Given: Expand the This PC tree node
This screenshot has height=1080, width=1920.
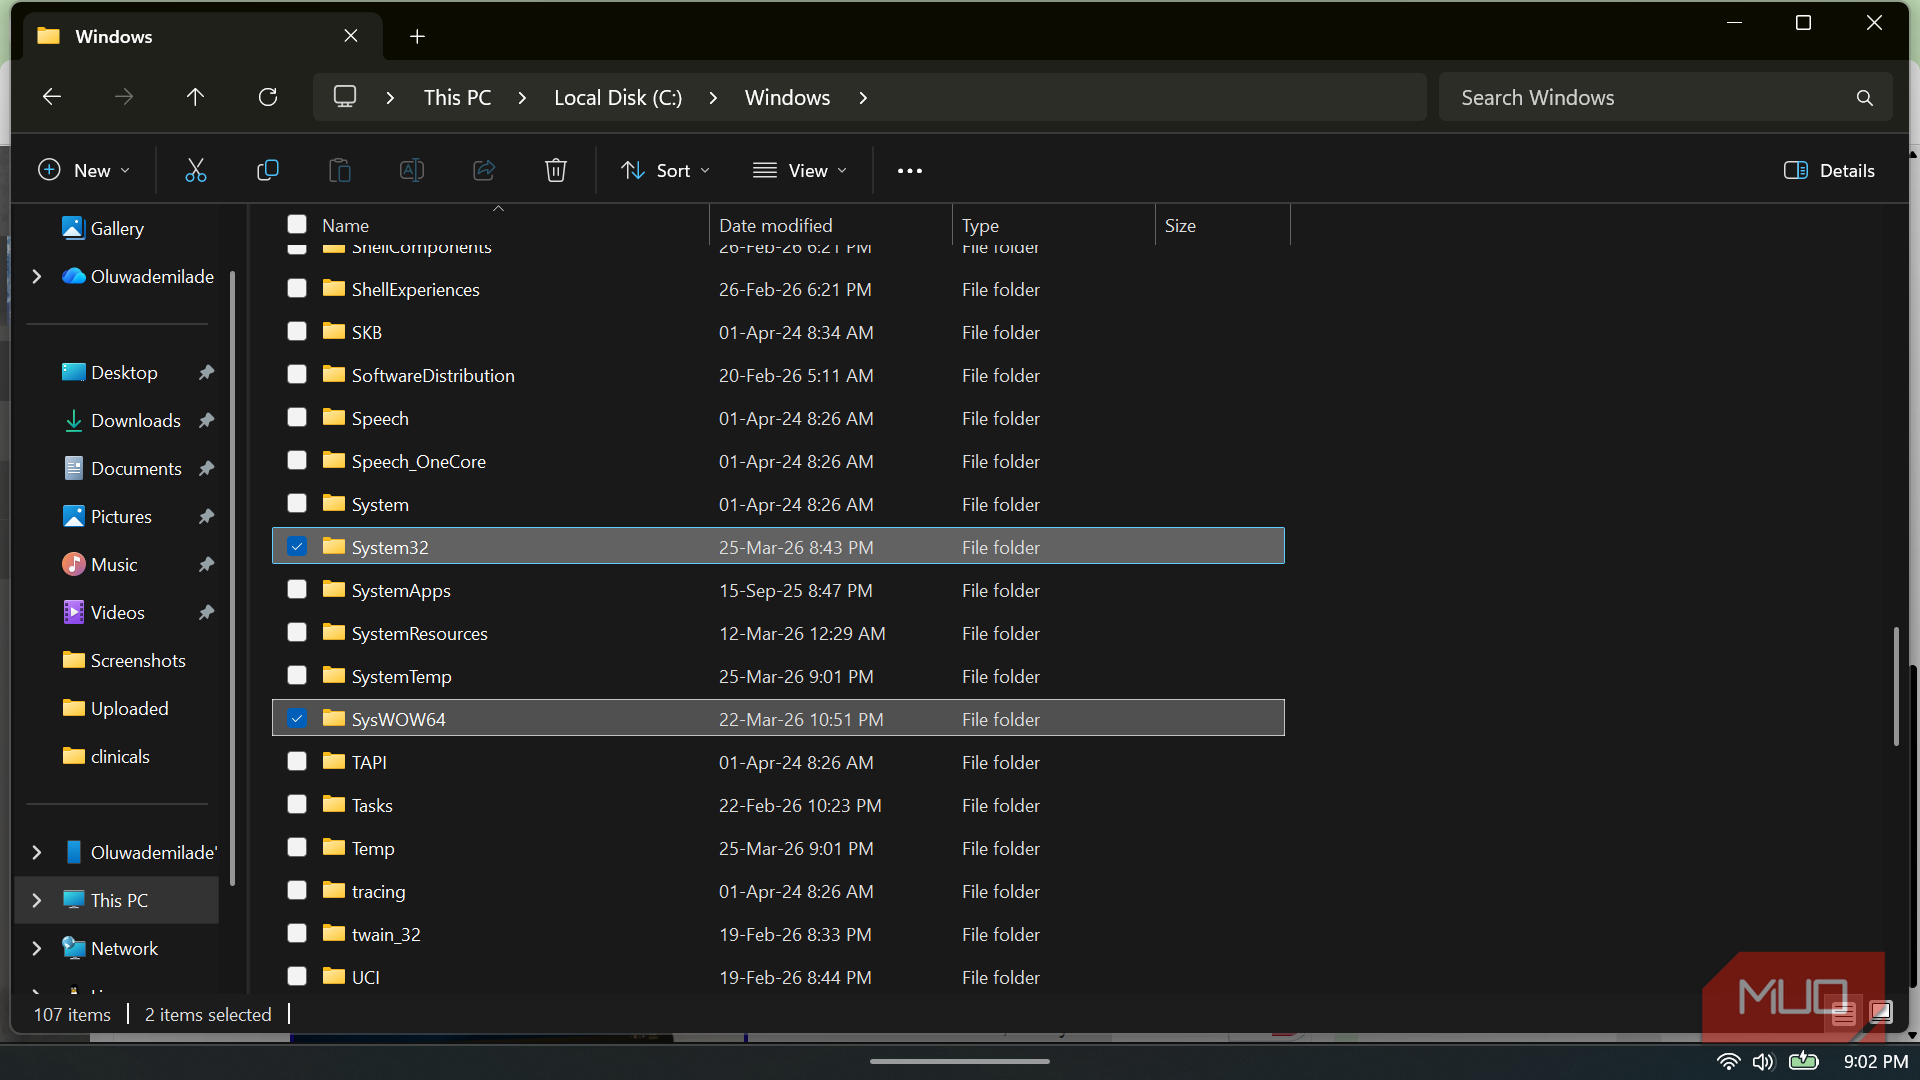Looking at the screenshot, I should (37, 901).
